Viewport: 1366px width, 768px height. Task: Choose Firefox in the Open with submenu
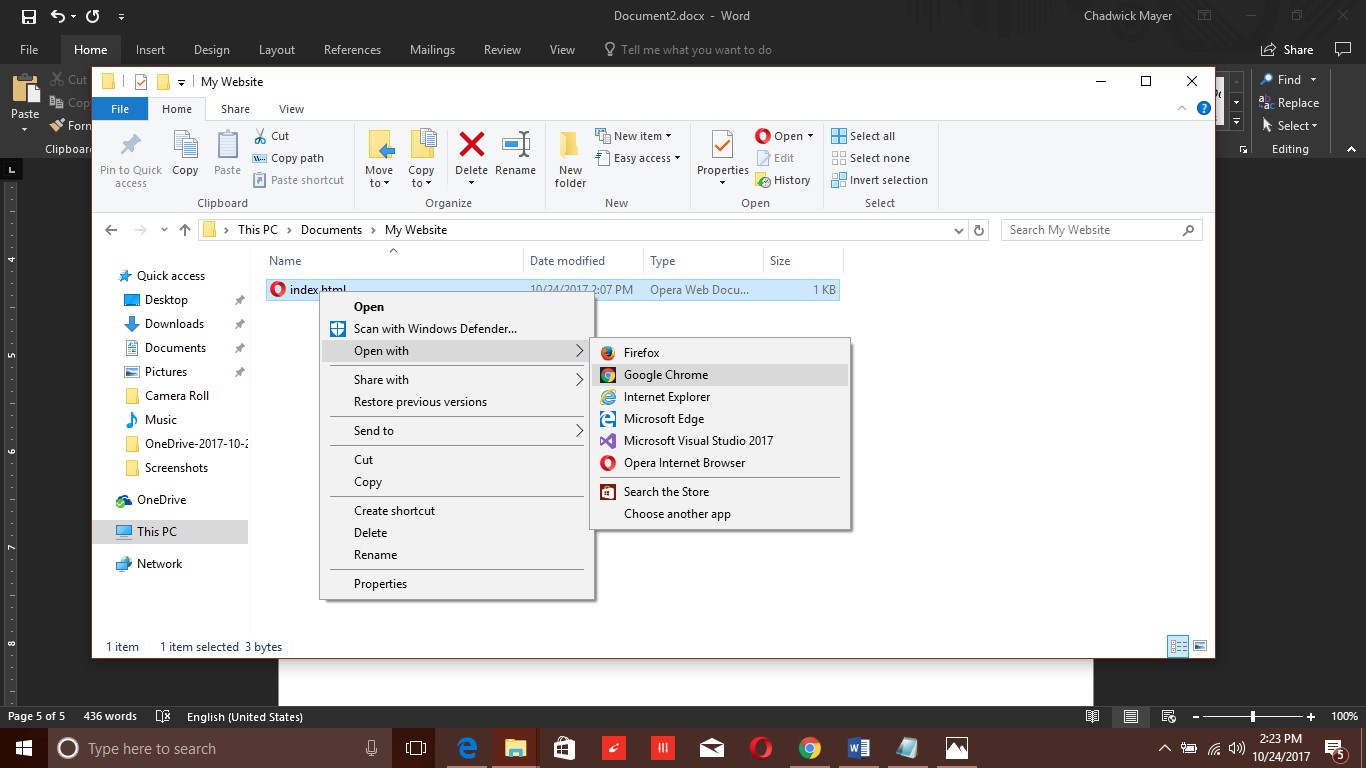pyautogui.click(x=720, y=353)
